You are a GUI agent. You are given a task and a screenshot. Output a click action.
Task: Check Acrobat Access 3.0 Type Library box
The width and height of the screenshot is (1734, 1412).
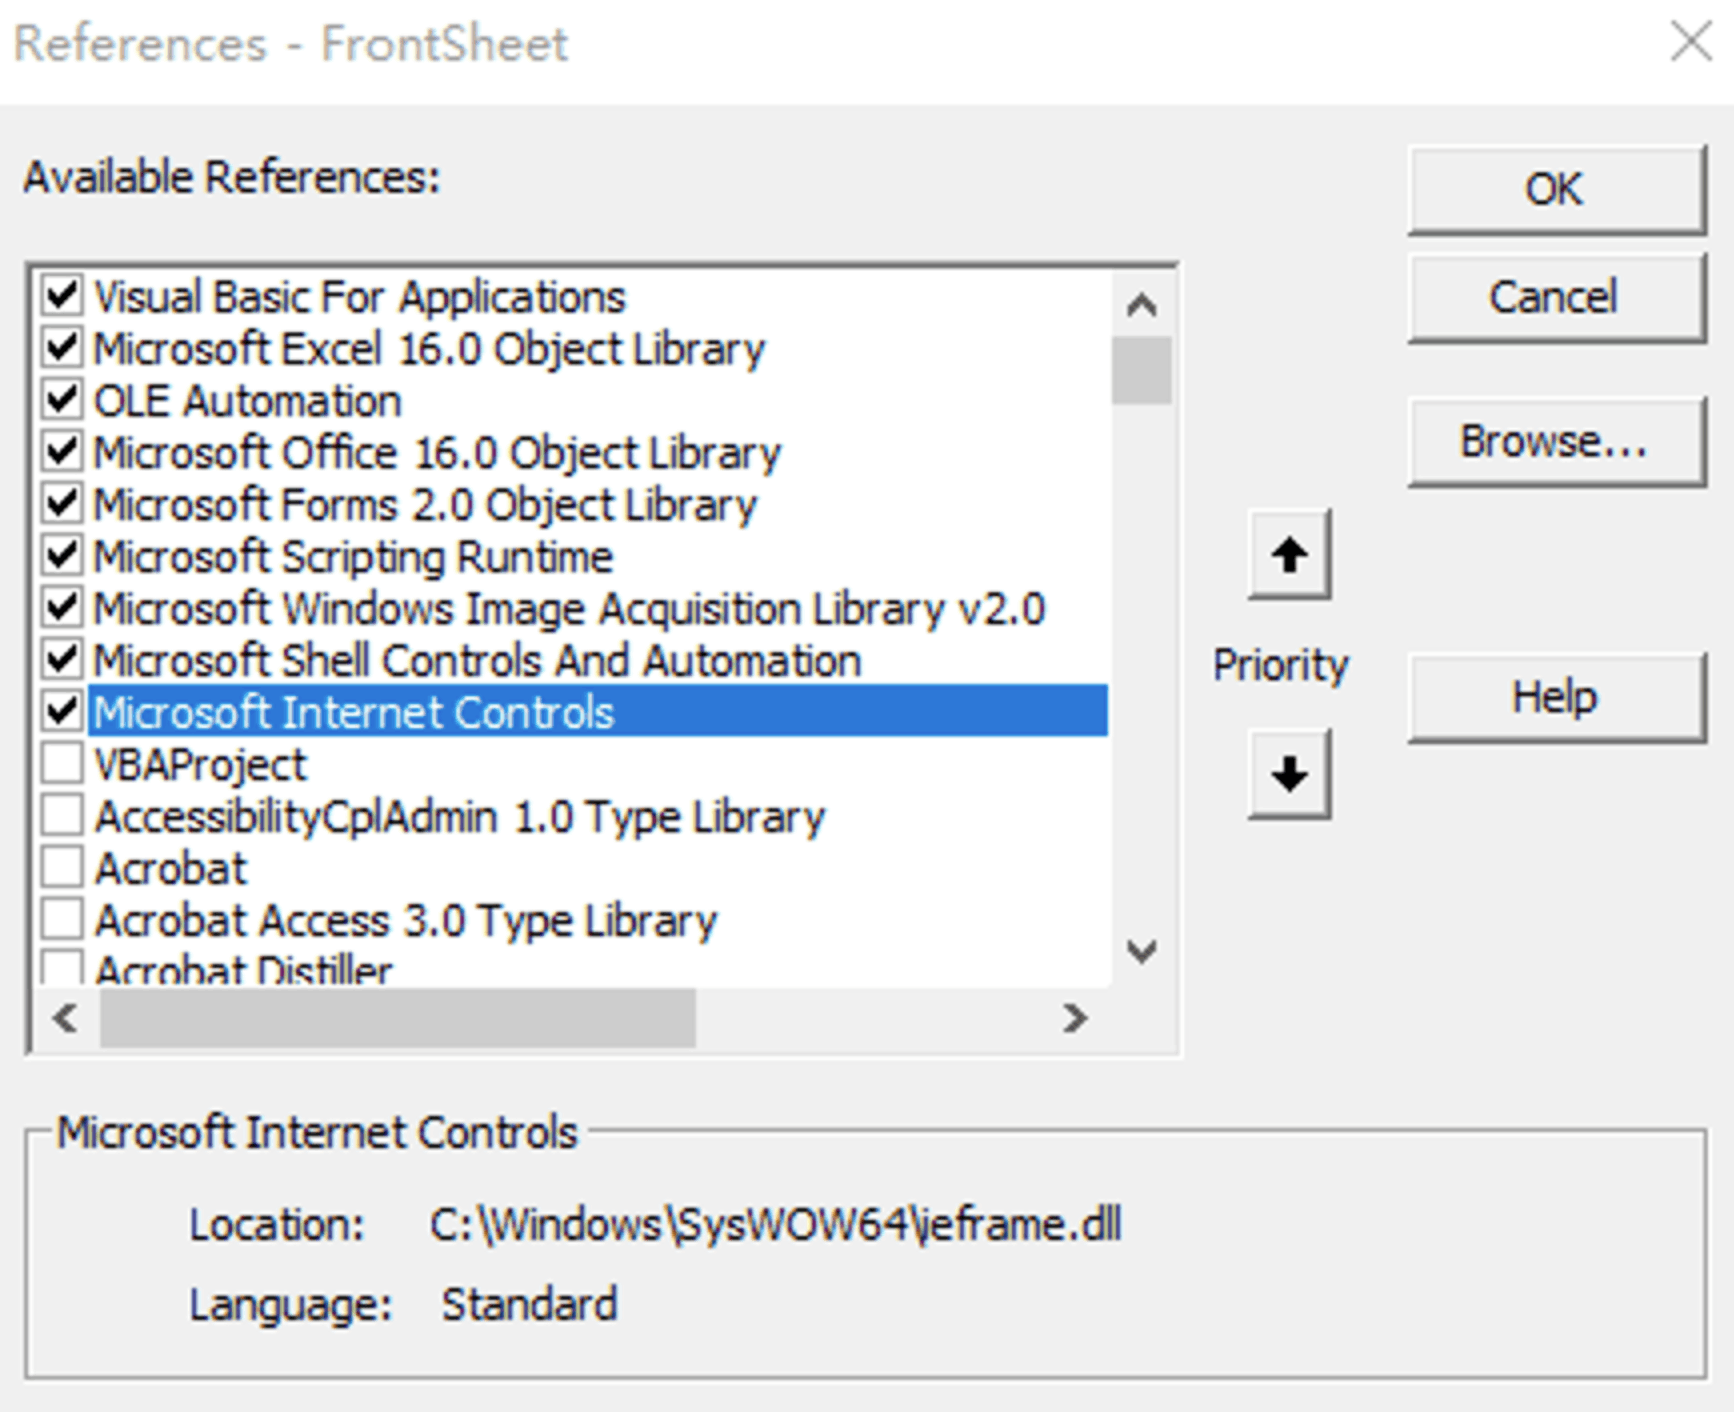pos(62,920)
